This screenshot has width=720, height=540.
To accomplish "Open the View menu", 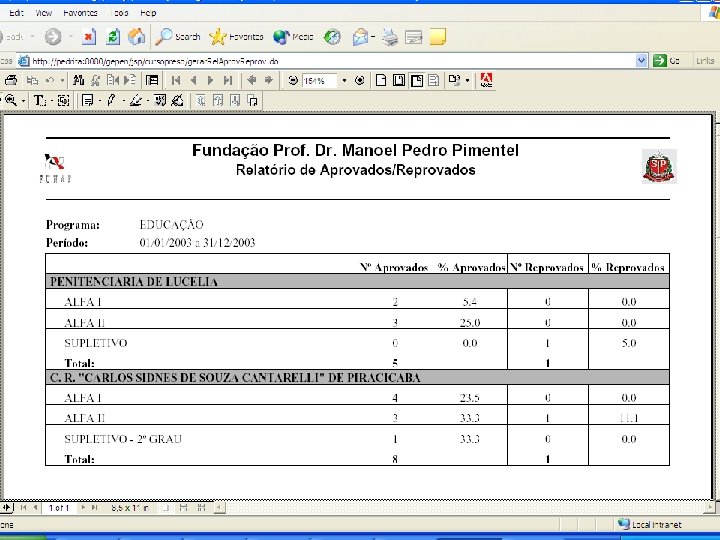I will pos(44,13).
